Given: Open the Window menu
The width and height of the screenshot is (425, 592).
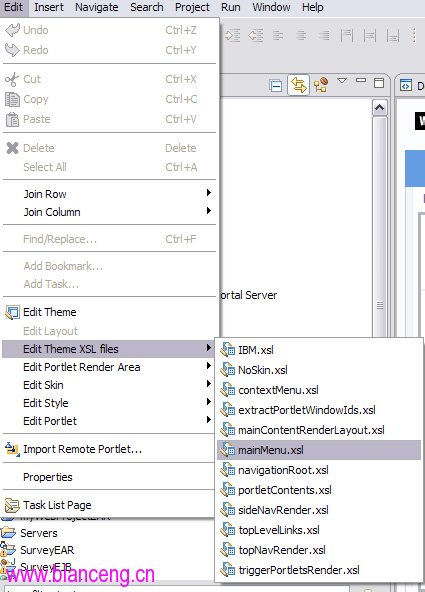Looking at the screenshot, I should (271, 7).
